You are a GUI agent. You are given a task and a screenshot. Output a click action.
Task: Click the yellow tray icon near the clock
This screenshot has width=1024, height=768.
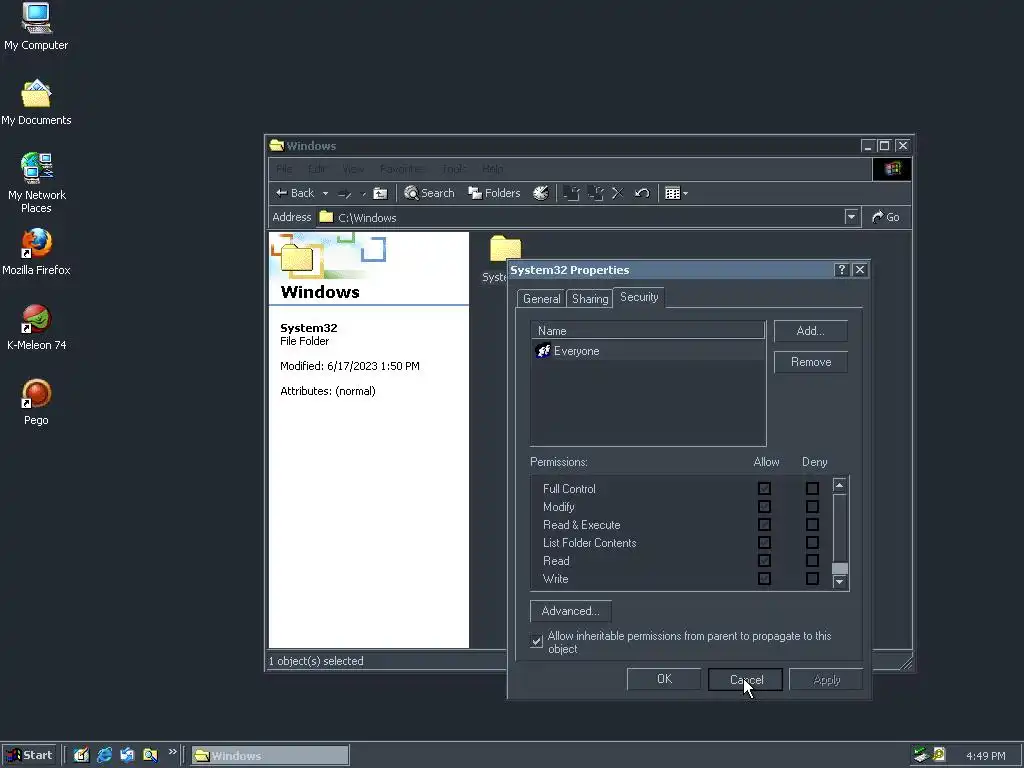pos(939,755)
